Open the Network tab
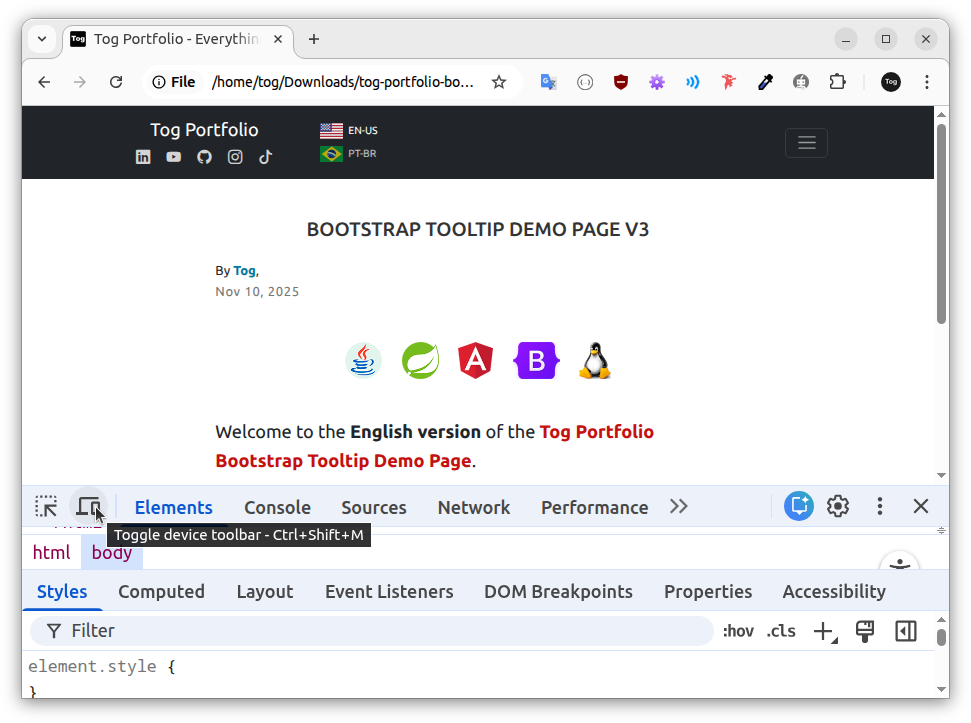 (x=474, y=508)
